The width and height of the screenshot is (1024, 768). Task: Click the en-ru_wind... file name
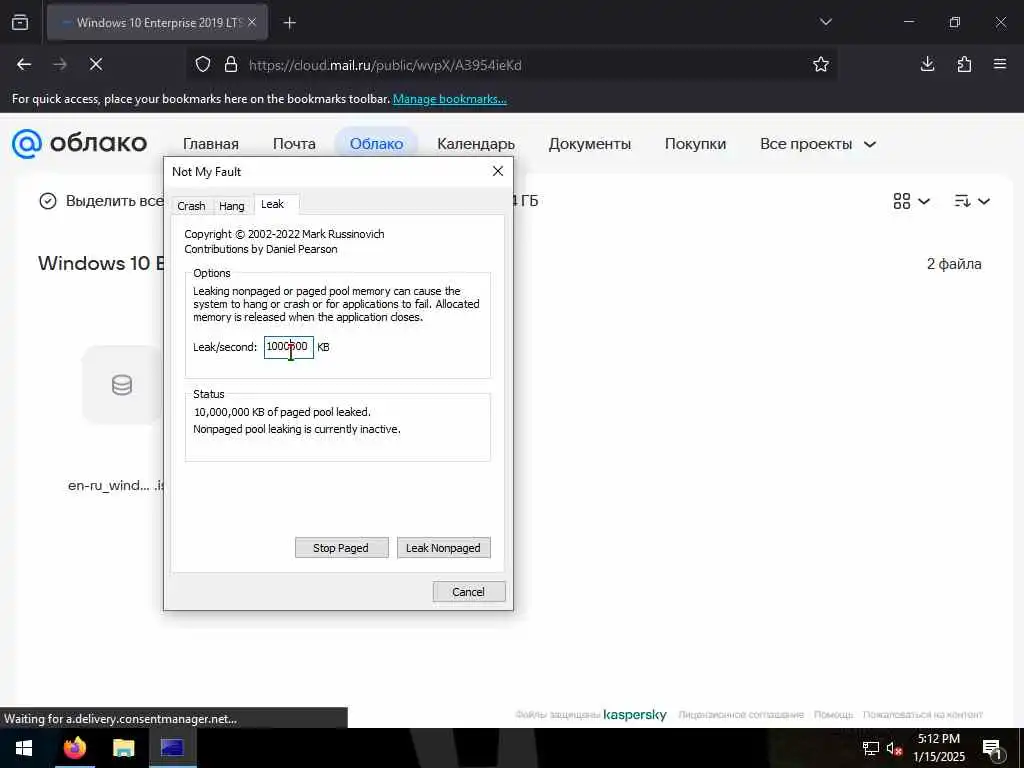tap(115, 485)
